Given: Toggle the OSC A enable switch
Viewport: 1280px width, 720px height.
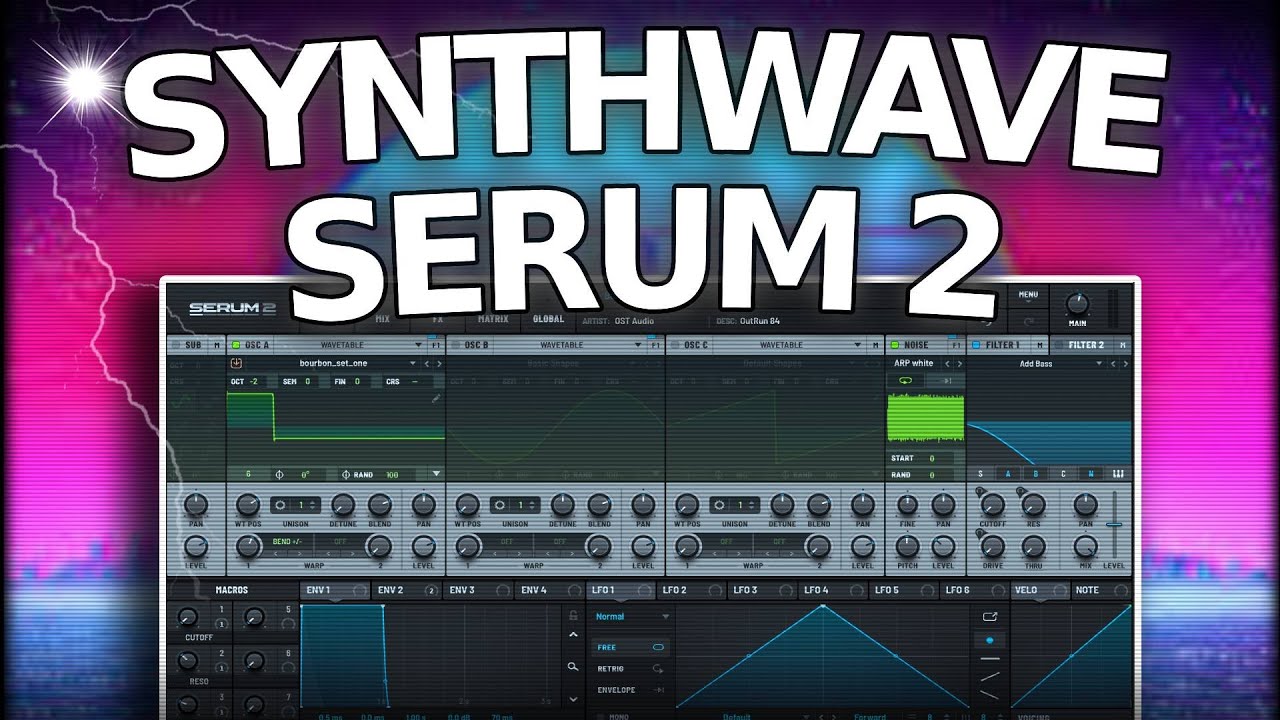Looking at the screenshot, I should click(237, 344).
